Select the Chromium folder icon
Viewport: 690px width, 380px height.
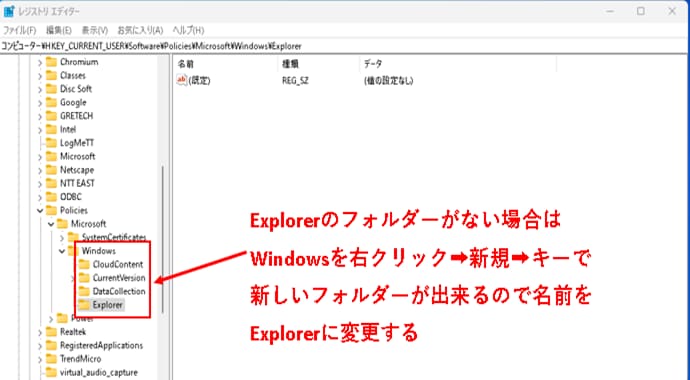52,62
